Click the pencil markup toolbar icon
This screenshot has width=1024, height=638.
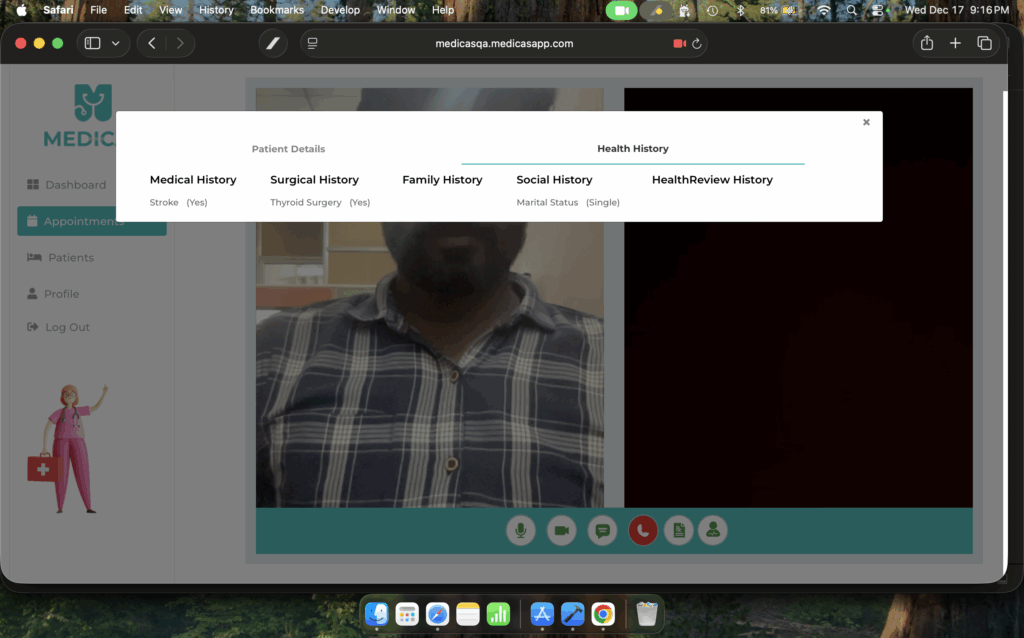(x=273, y=43)
